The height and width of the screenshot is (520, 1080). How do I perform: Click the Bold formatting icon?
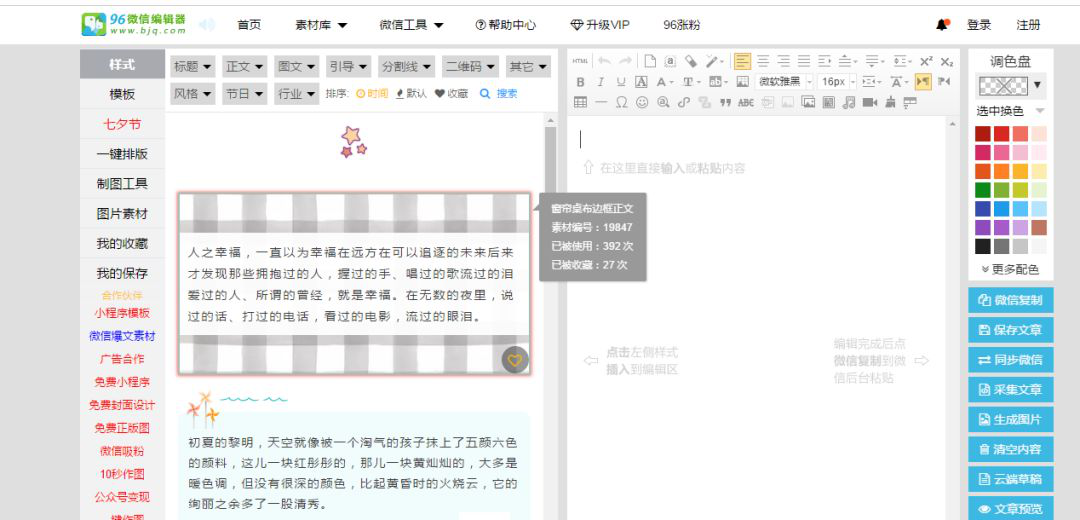coord(580,82)
